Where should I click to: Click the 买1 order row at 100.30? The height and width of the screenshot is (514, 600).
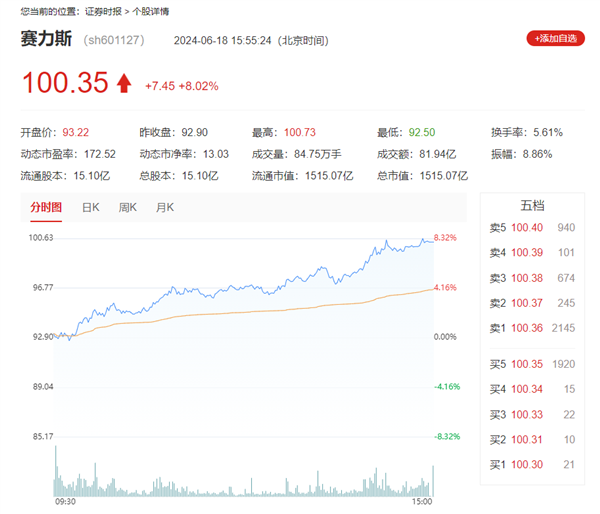coord(534,465)
